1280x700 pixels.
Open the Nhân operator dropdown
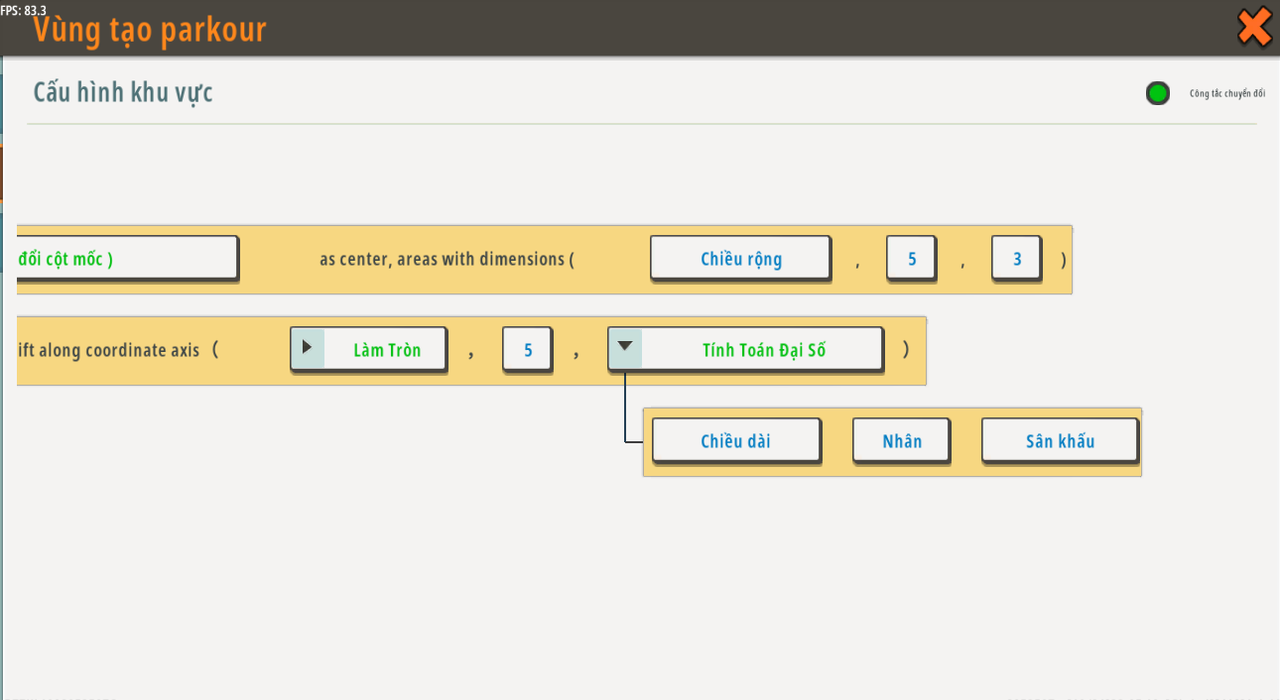(901, 440)
